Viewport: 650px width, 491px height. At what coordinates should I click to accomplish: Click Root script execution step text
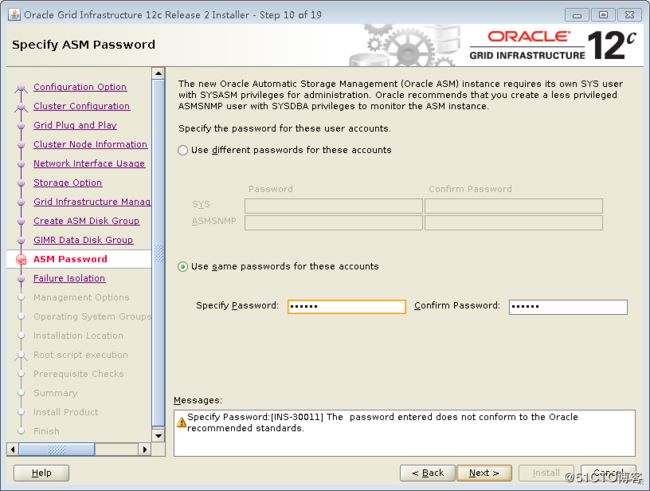click(x=80, y=355)
